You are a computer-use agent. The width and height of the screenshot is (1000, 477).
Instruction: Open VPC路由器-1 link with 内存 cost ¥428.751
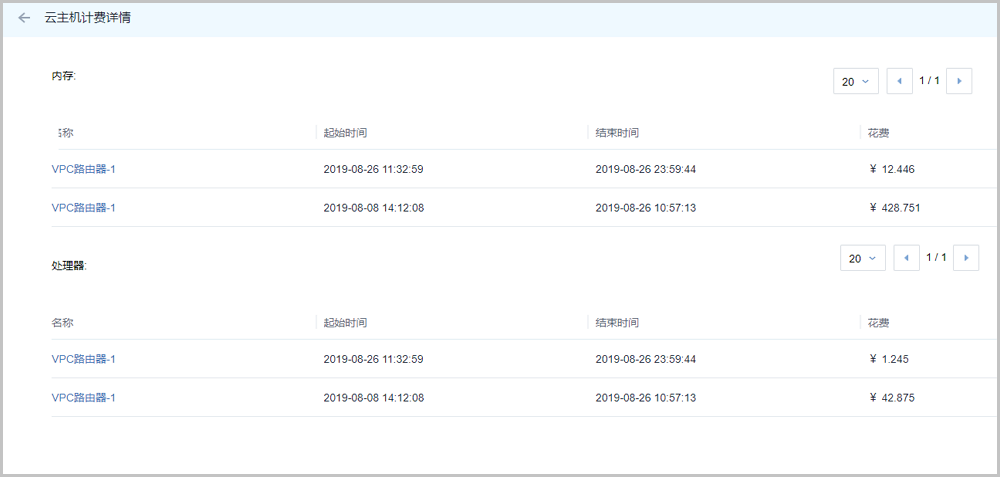[x=84, y=208]
